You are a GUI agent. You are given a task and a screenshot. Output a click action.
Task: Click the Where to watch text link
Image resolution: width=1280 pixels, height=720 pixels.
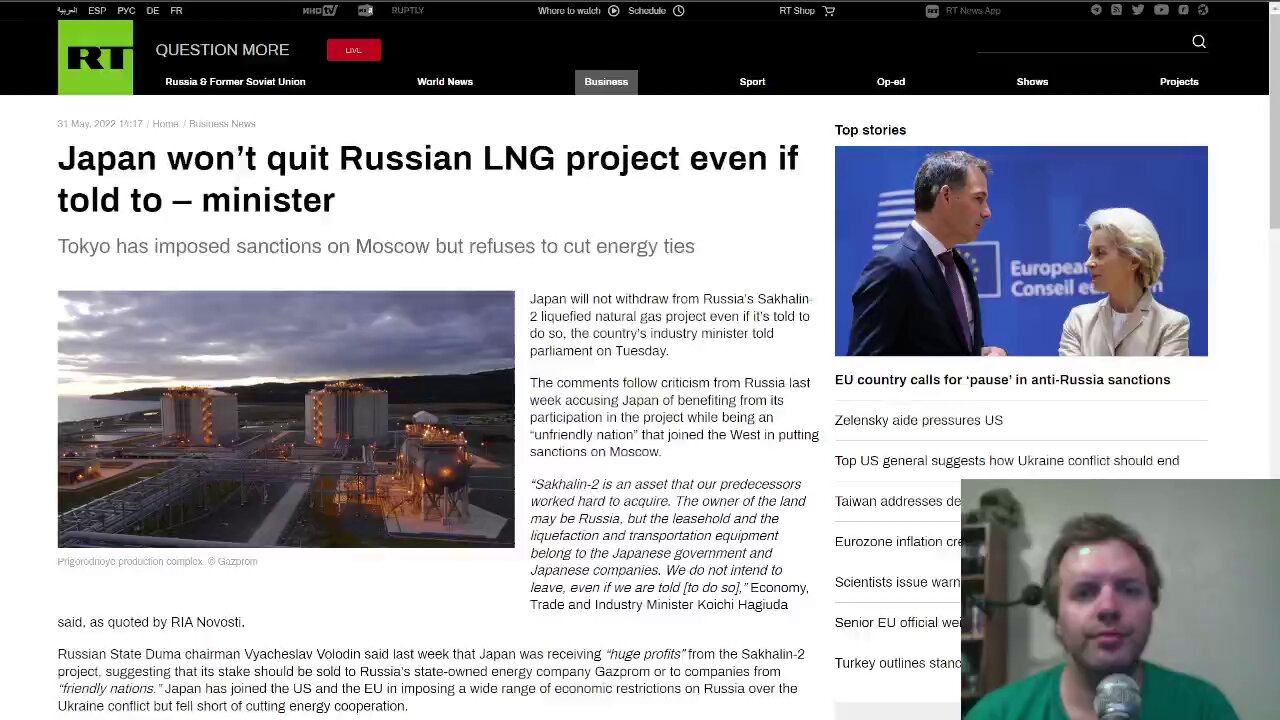[x=569, y=11]
